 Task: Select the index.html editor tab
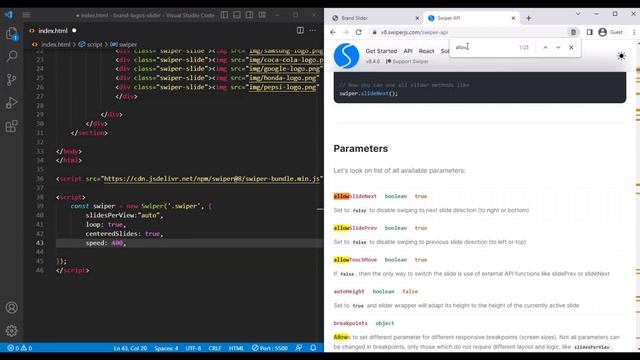click(x=53, y=31)
